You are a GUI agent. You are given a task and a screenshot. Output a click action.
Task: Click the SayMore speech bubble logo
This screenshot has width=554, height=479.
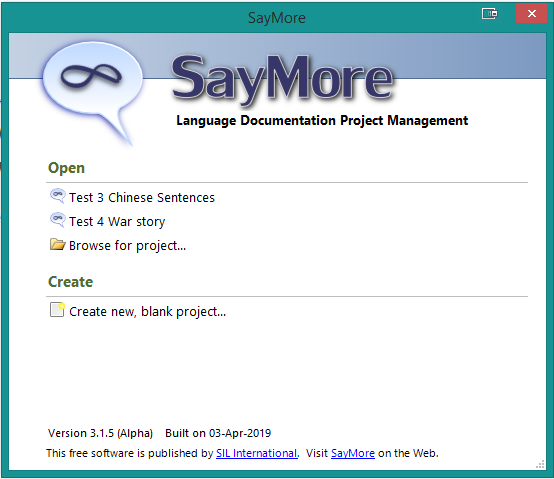pyautogui.click(x=93, y=93)
